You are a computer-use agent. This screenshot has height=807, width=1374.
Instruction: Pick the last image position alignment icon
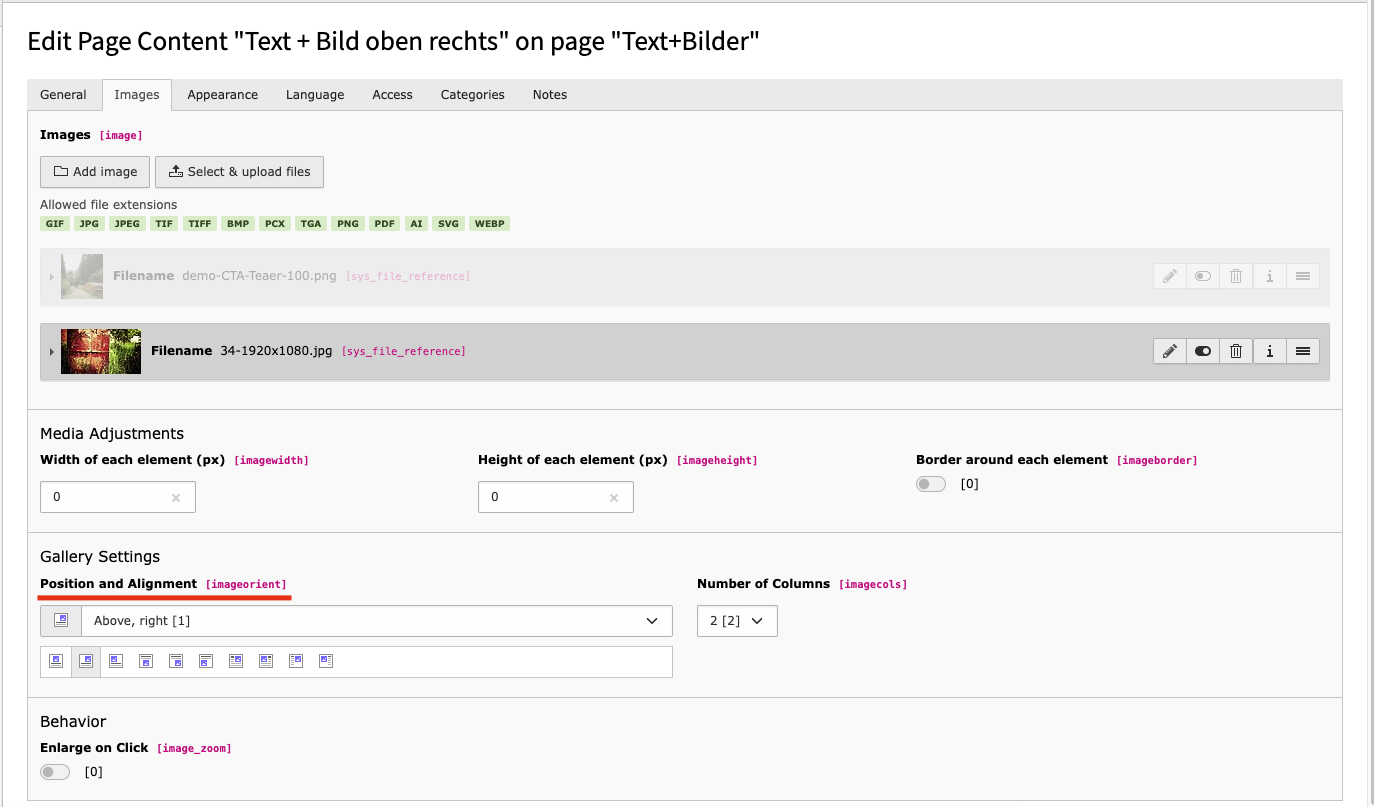(x=326, y=661)
